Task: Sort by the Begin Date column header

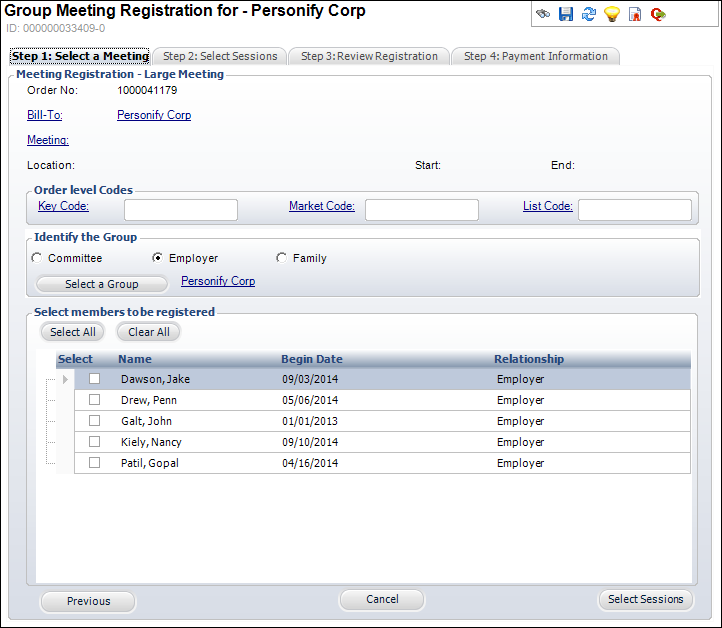Action: click(x=312, y=359)
